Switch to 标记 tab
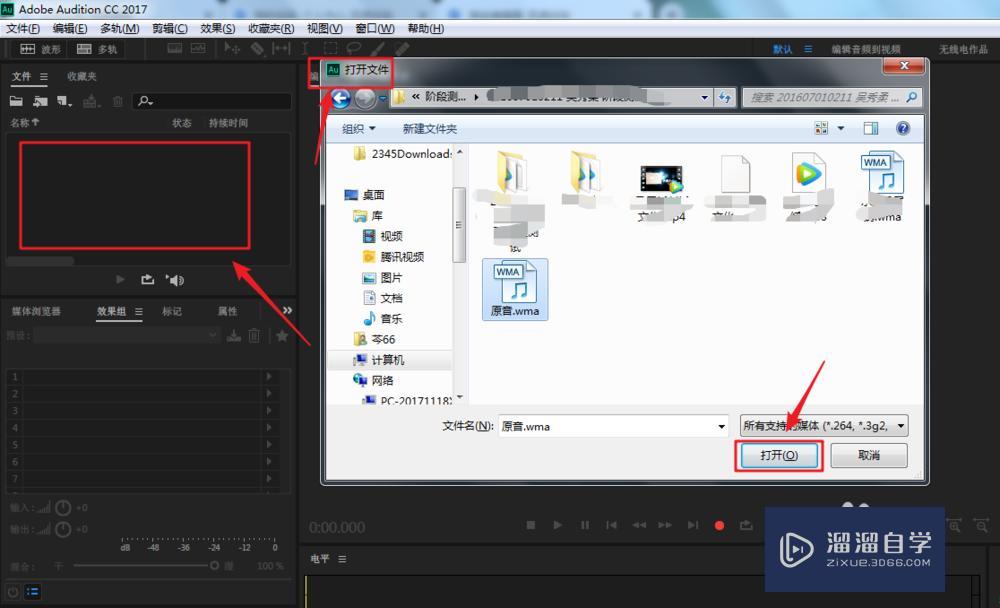The height and width of the screenshot is (608, 1000). coord(172,311)
